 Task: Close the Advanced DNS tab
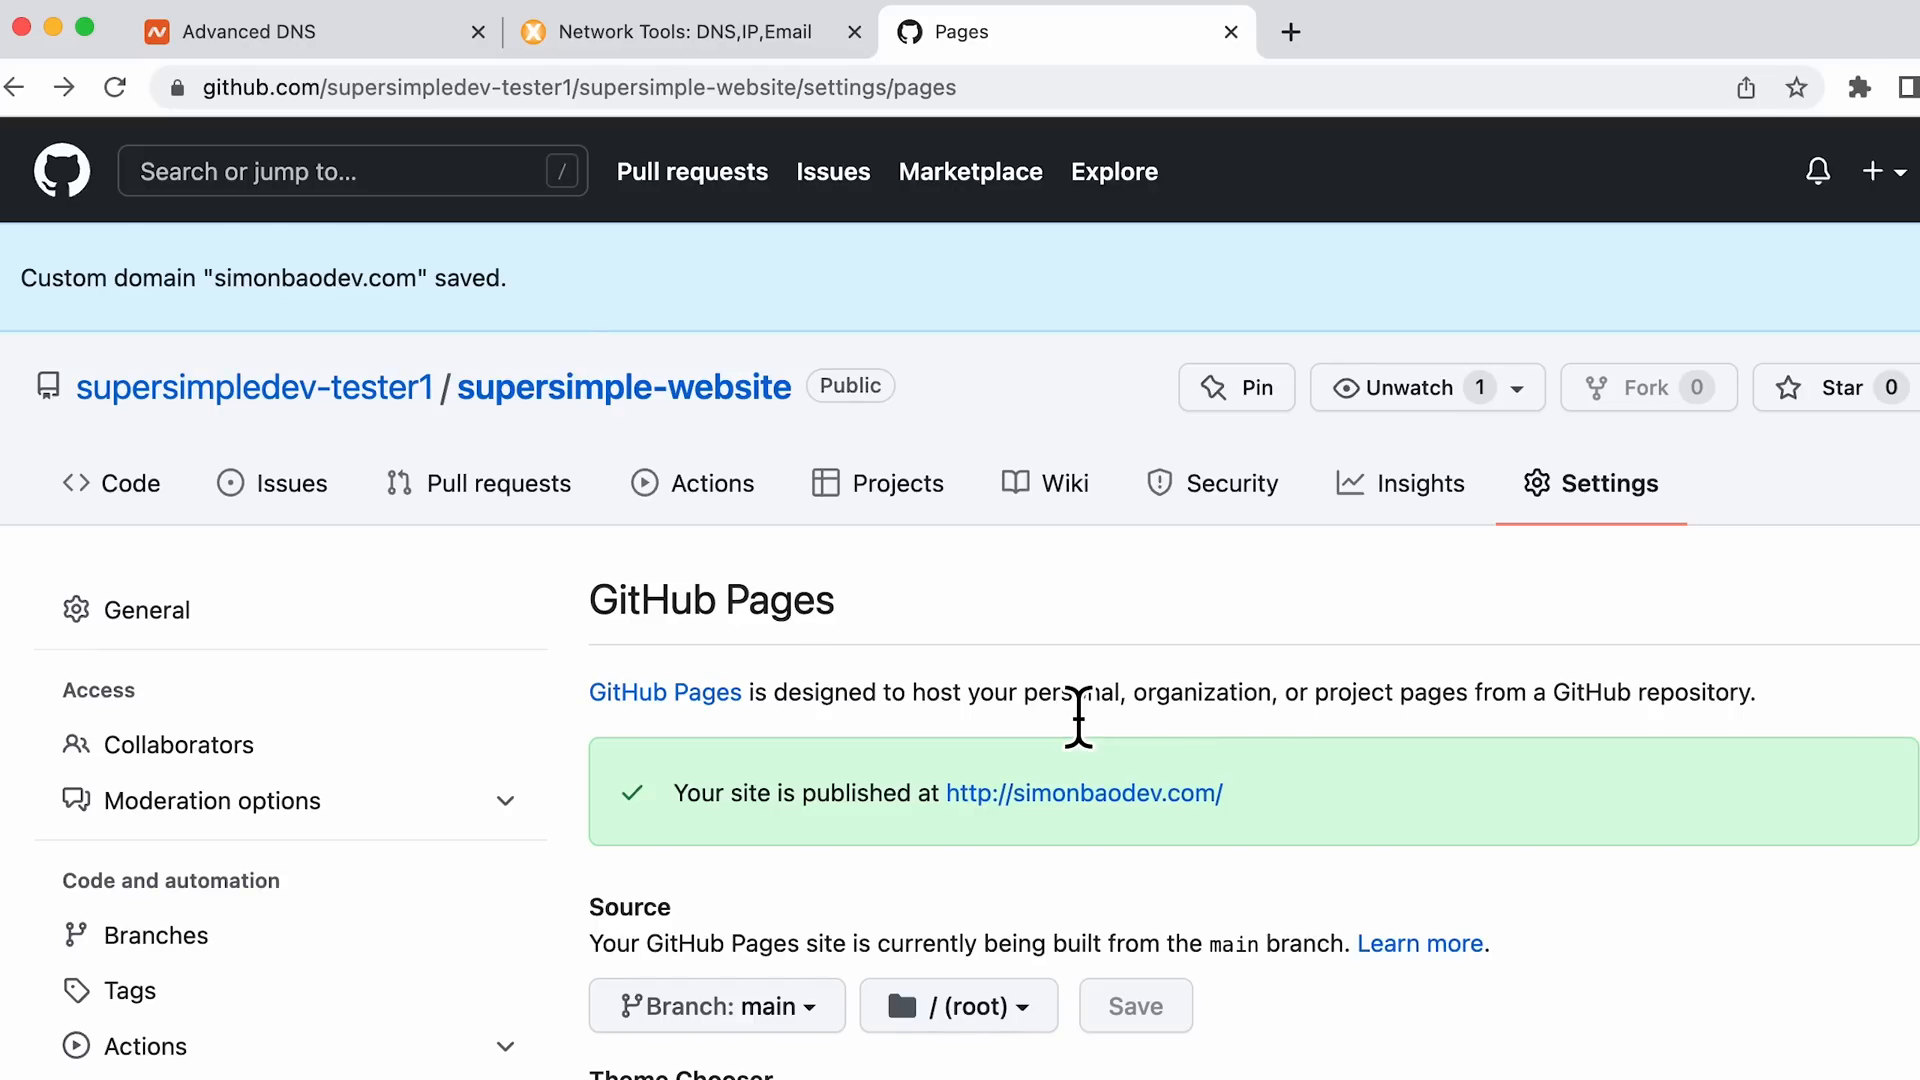point(478,32)
